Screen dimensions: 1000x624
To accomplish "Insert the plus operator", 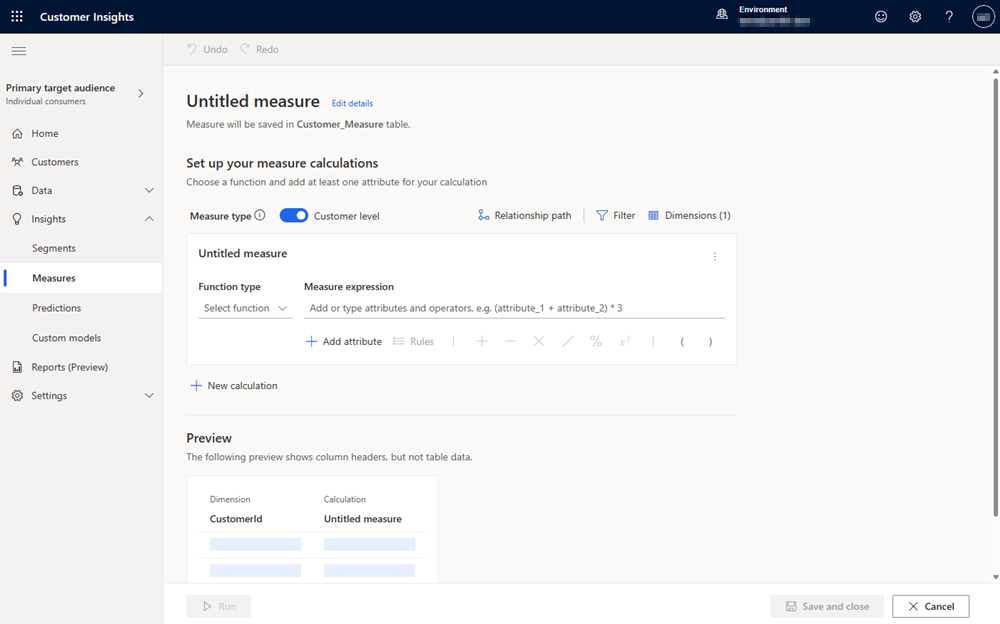I will [482, 341].
